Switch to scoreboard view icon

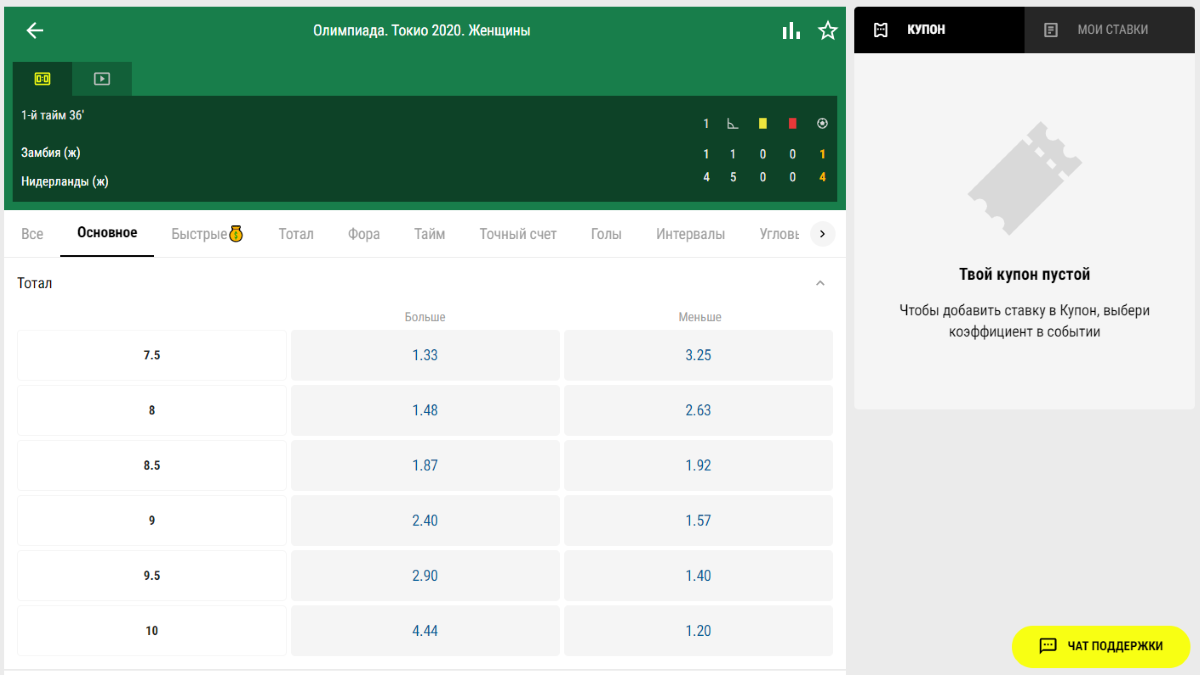pyautogui.click(x=43, y=79)
